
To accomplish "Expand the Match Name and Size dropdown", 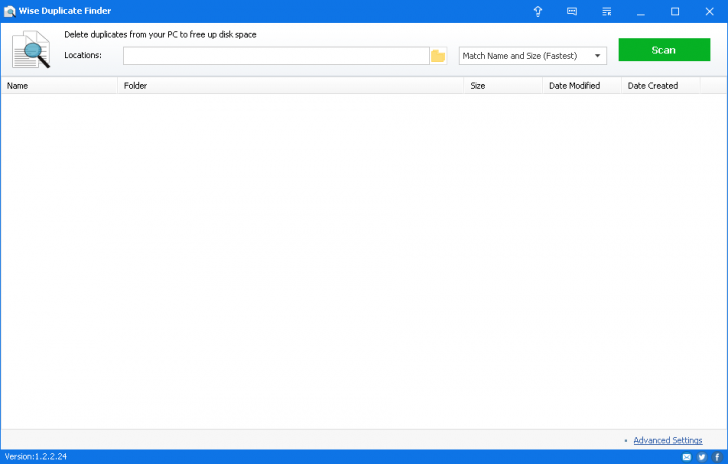I will pyautogui.click(x=533, y=56).
